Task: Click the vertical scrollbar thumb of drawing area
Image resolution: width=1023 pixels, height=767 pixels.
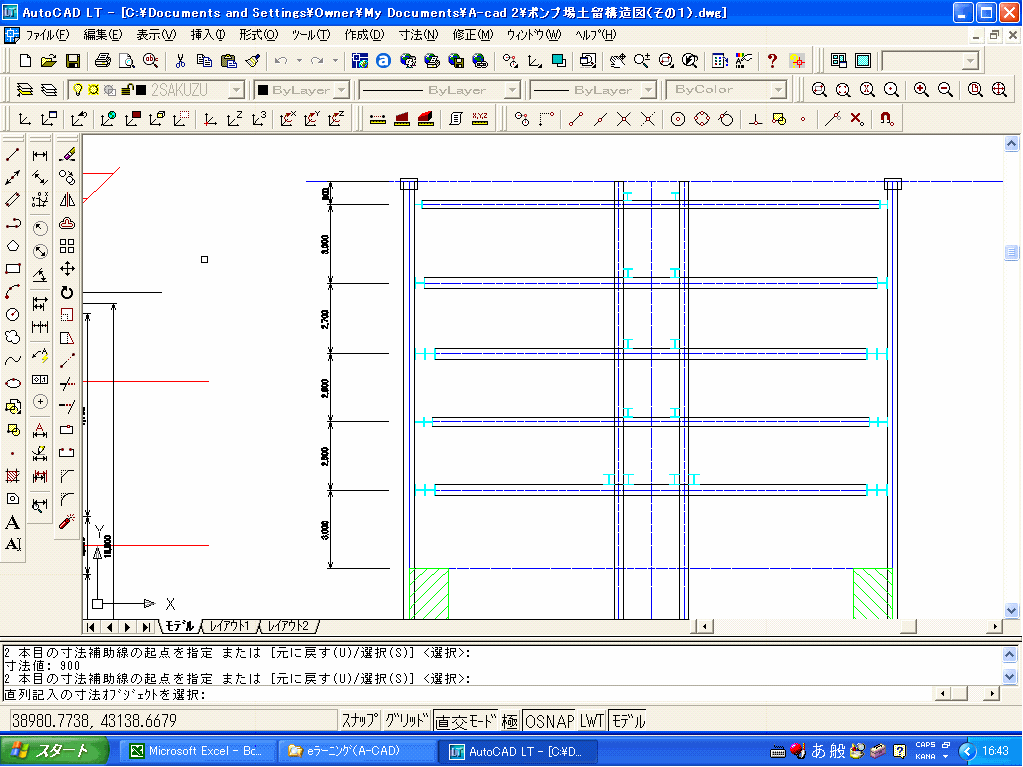Action: click(x=1011, y=252)
